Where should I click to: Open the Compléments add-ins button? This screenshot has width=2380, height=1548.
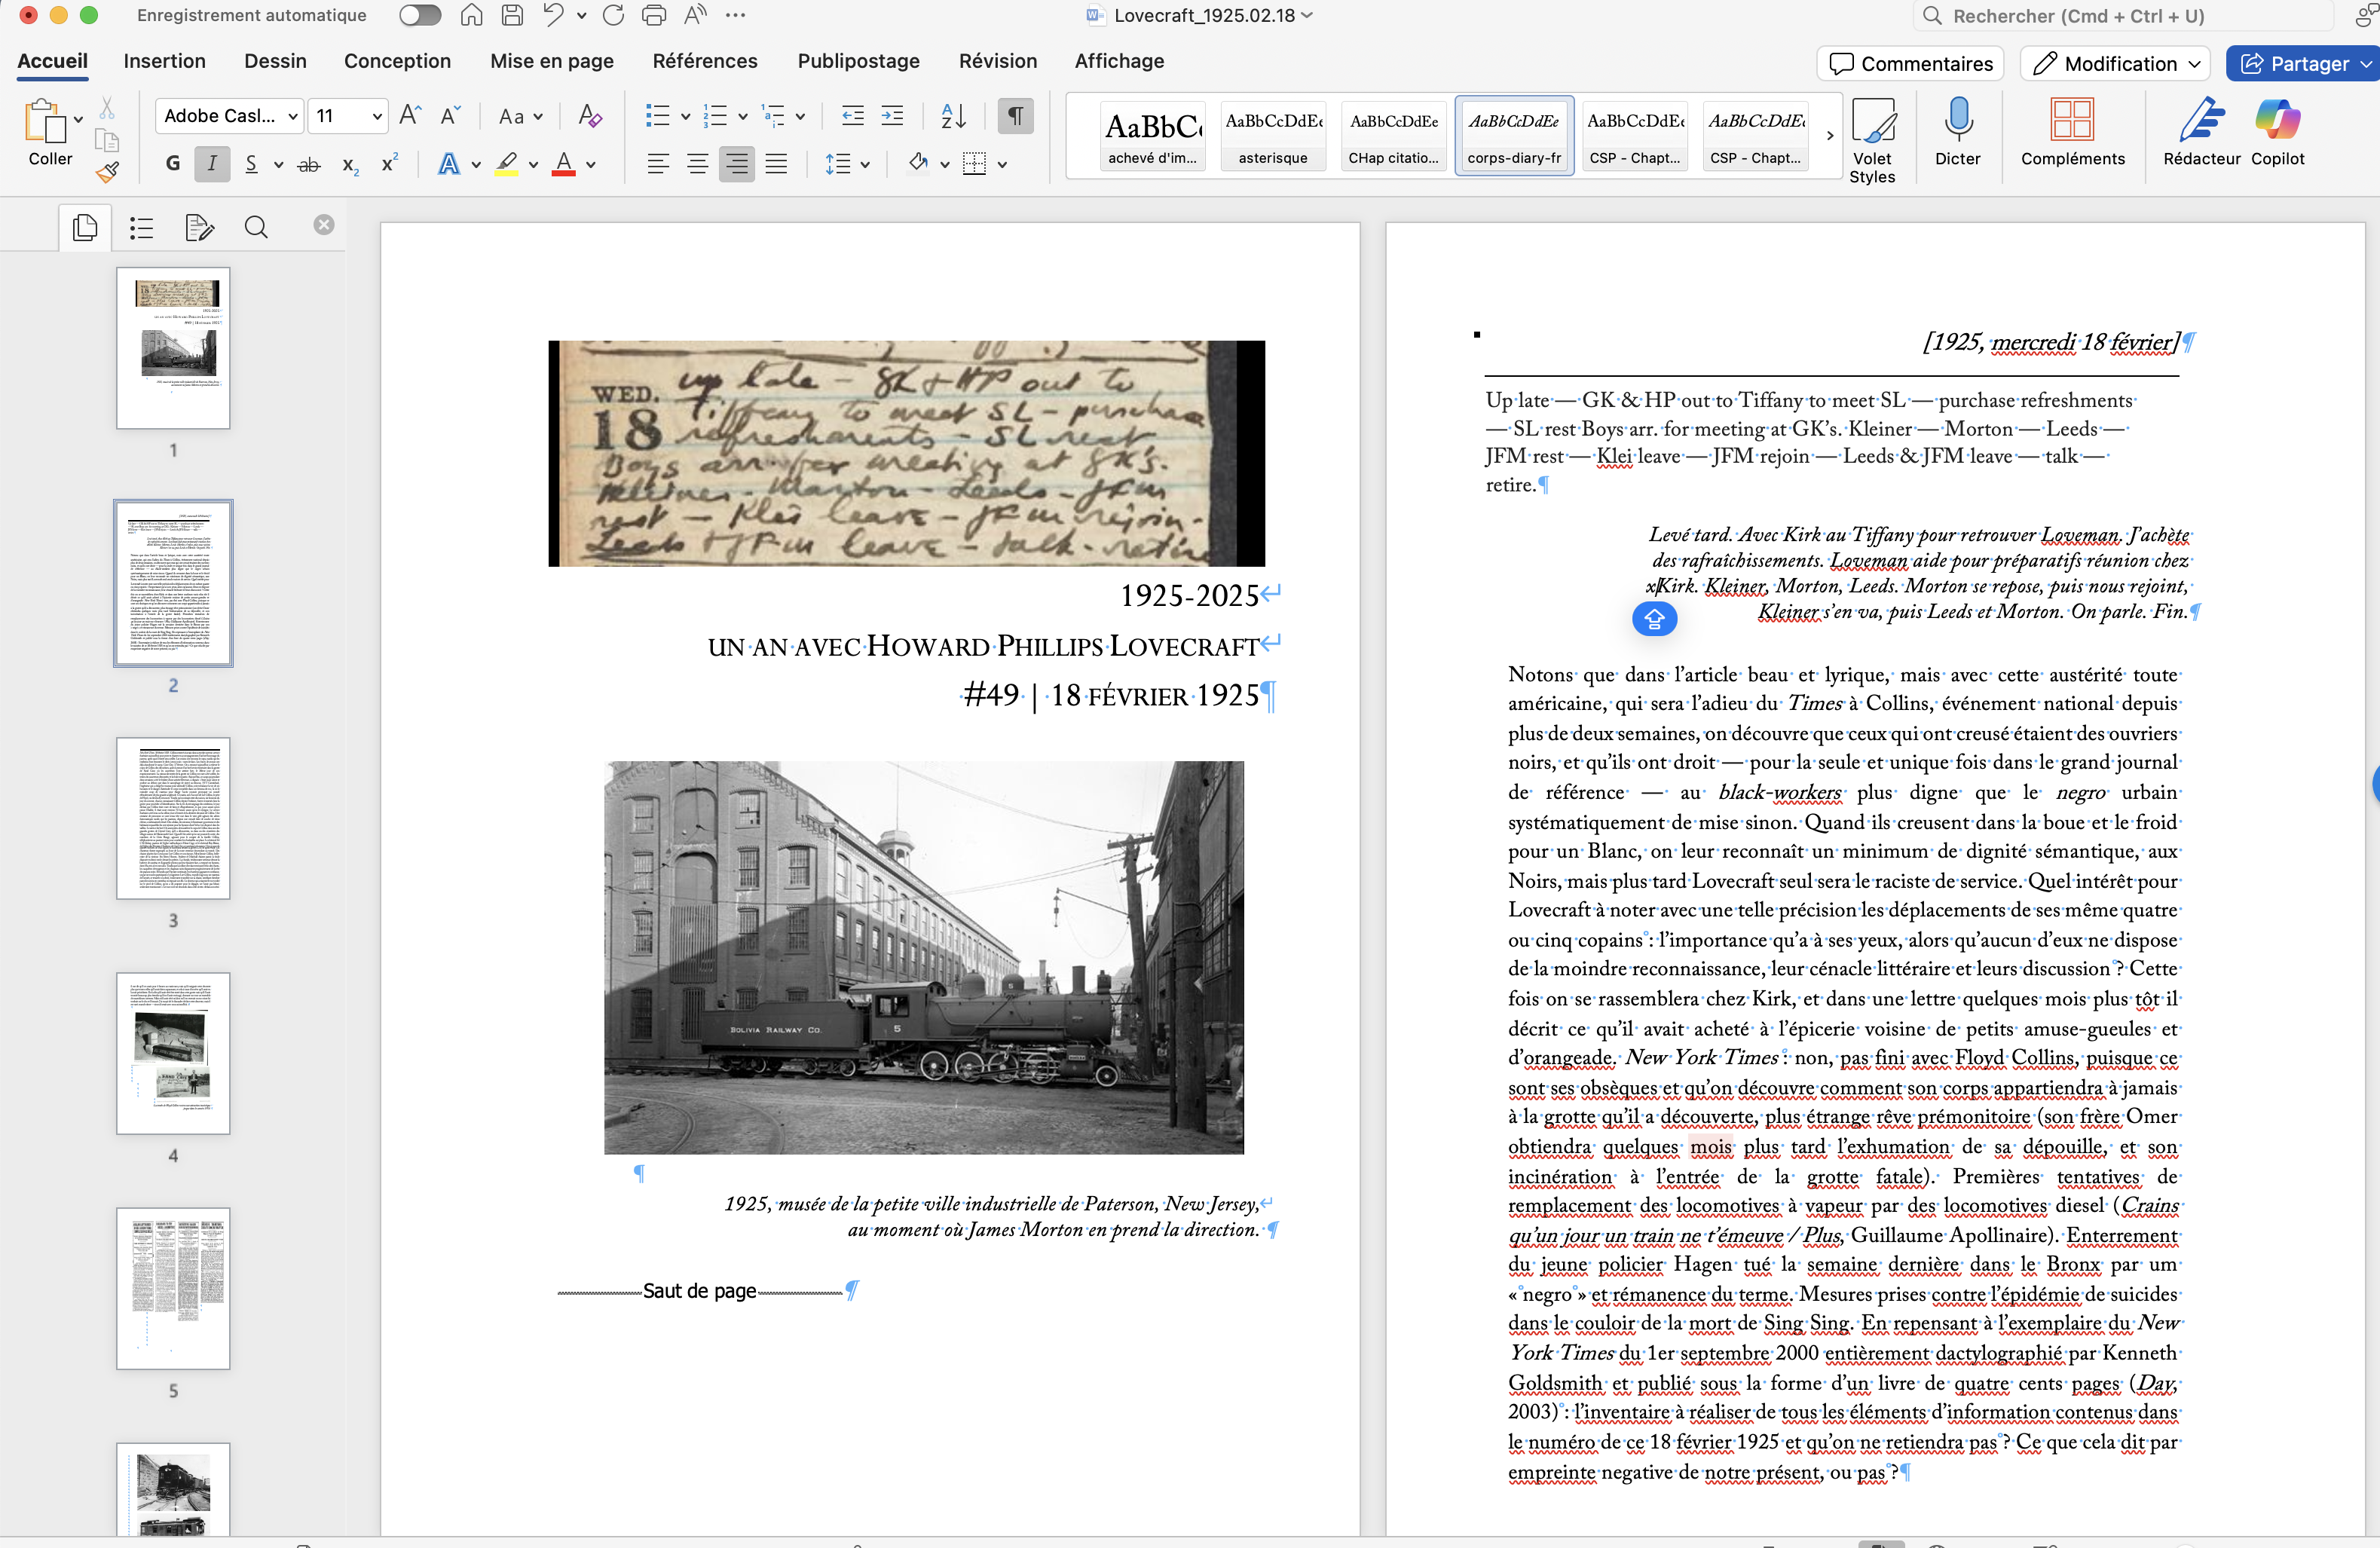coord(2072,133)
